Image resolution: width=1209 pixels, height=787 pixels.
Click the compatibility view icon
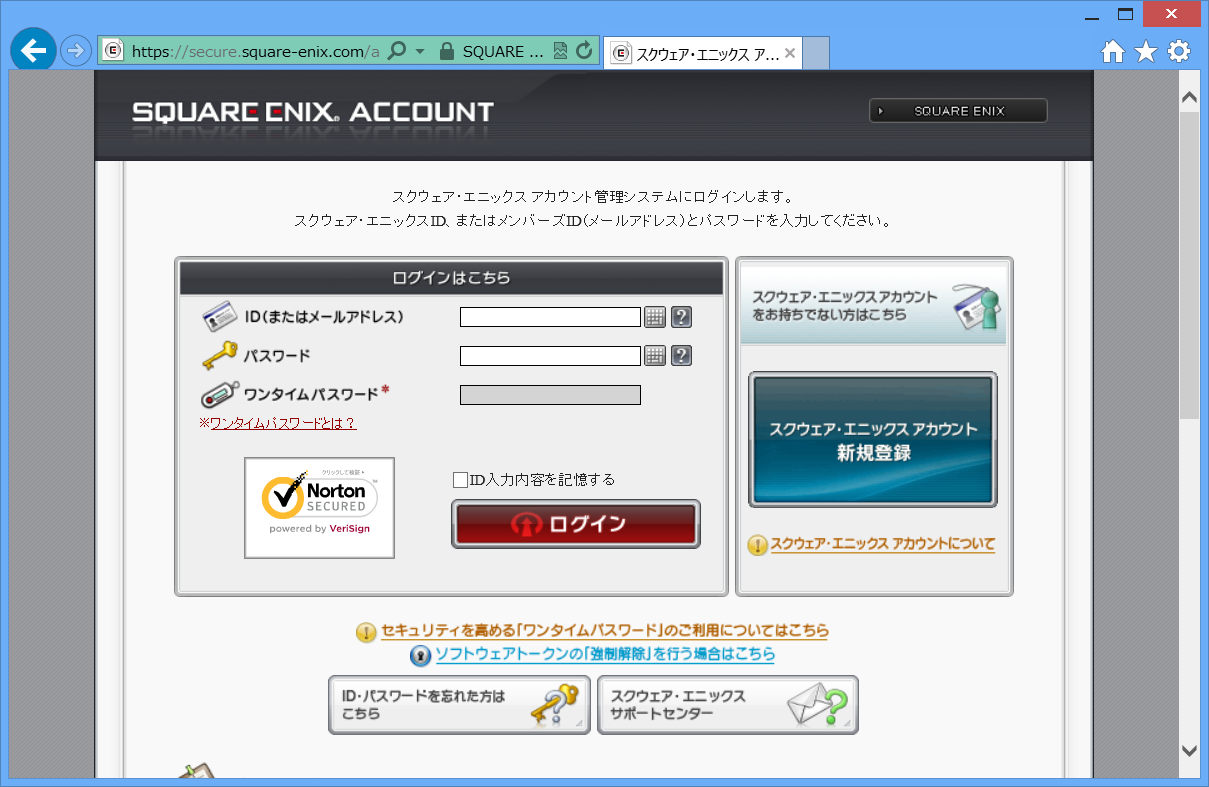click(561, 51)
